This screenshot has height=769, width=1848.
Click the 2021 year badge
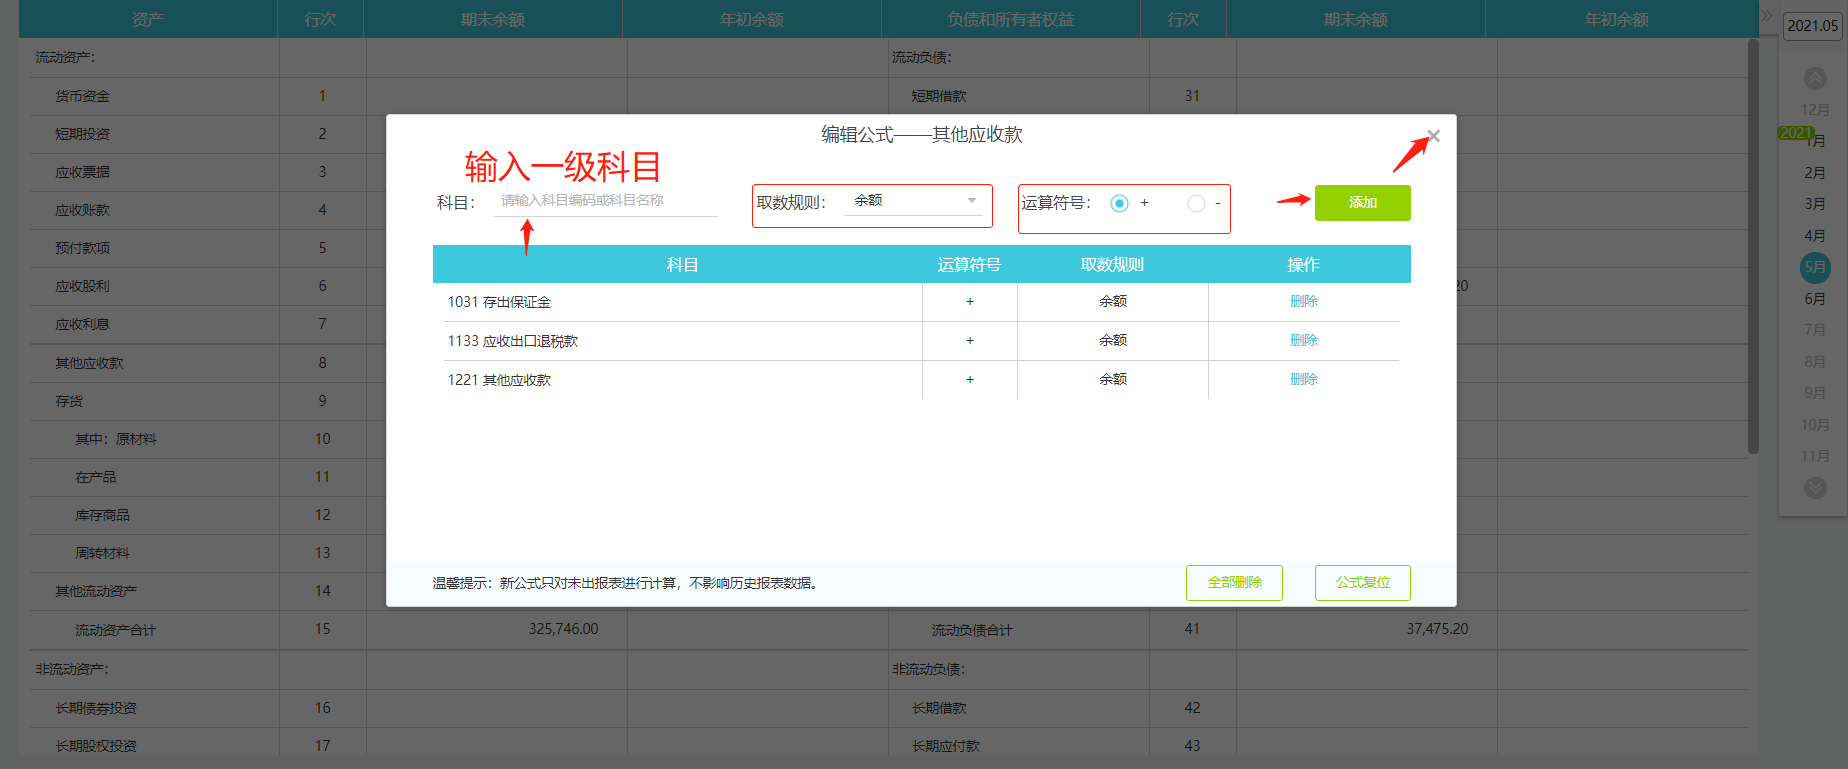[1795, 133]
